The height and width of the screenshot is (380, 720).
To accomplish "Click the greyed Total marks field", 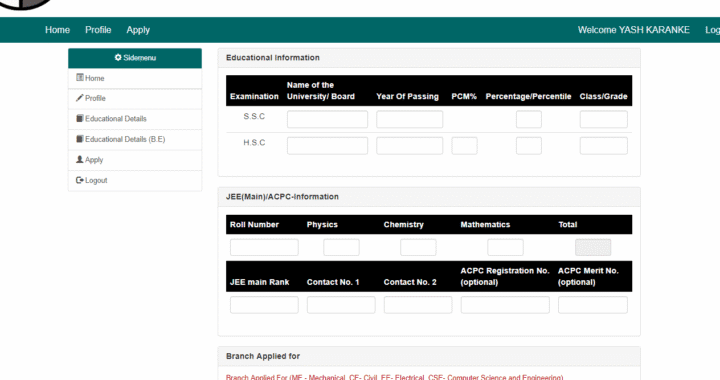I will pyautogui.click(x=593, y=247).
